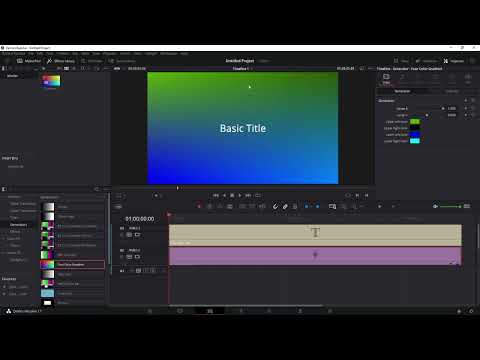480x360 pixels.
Task: Toggle the viewer Loop button
Action: click(x=258, y=195)
